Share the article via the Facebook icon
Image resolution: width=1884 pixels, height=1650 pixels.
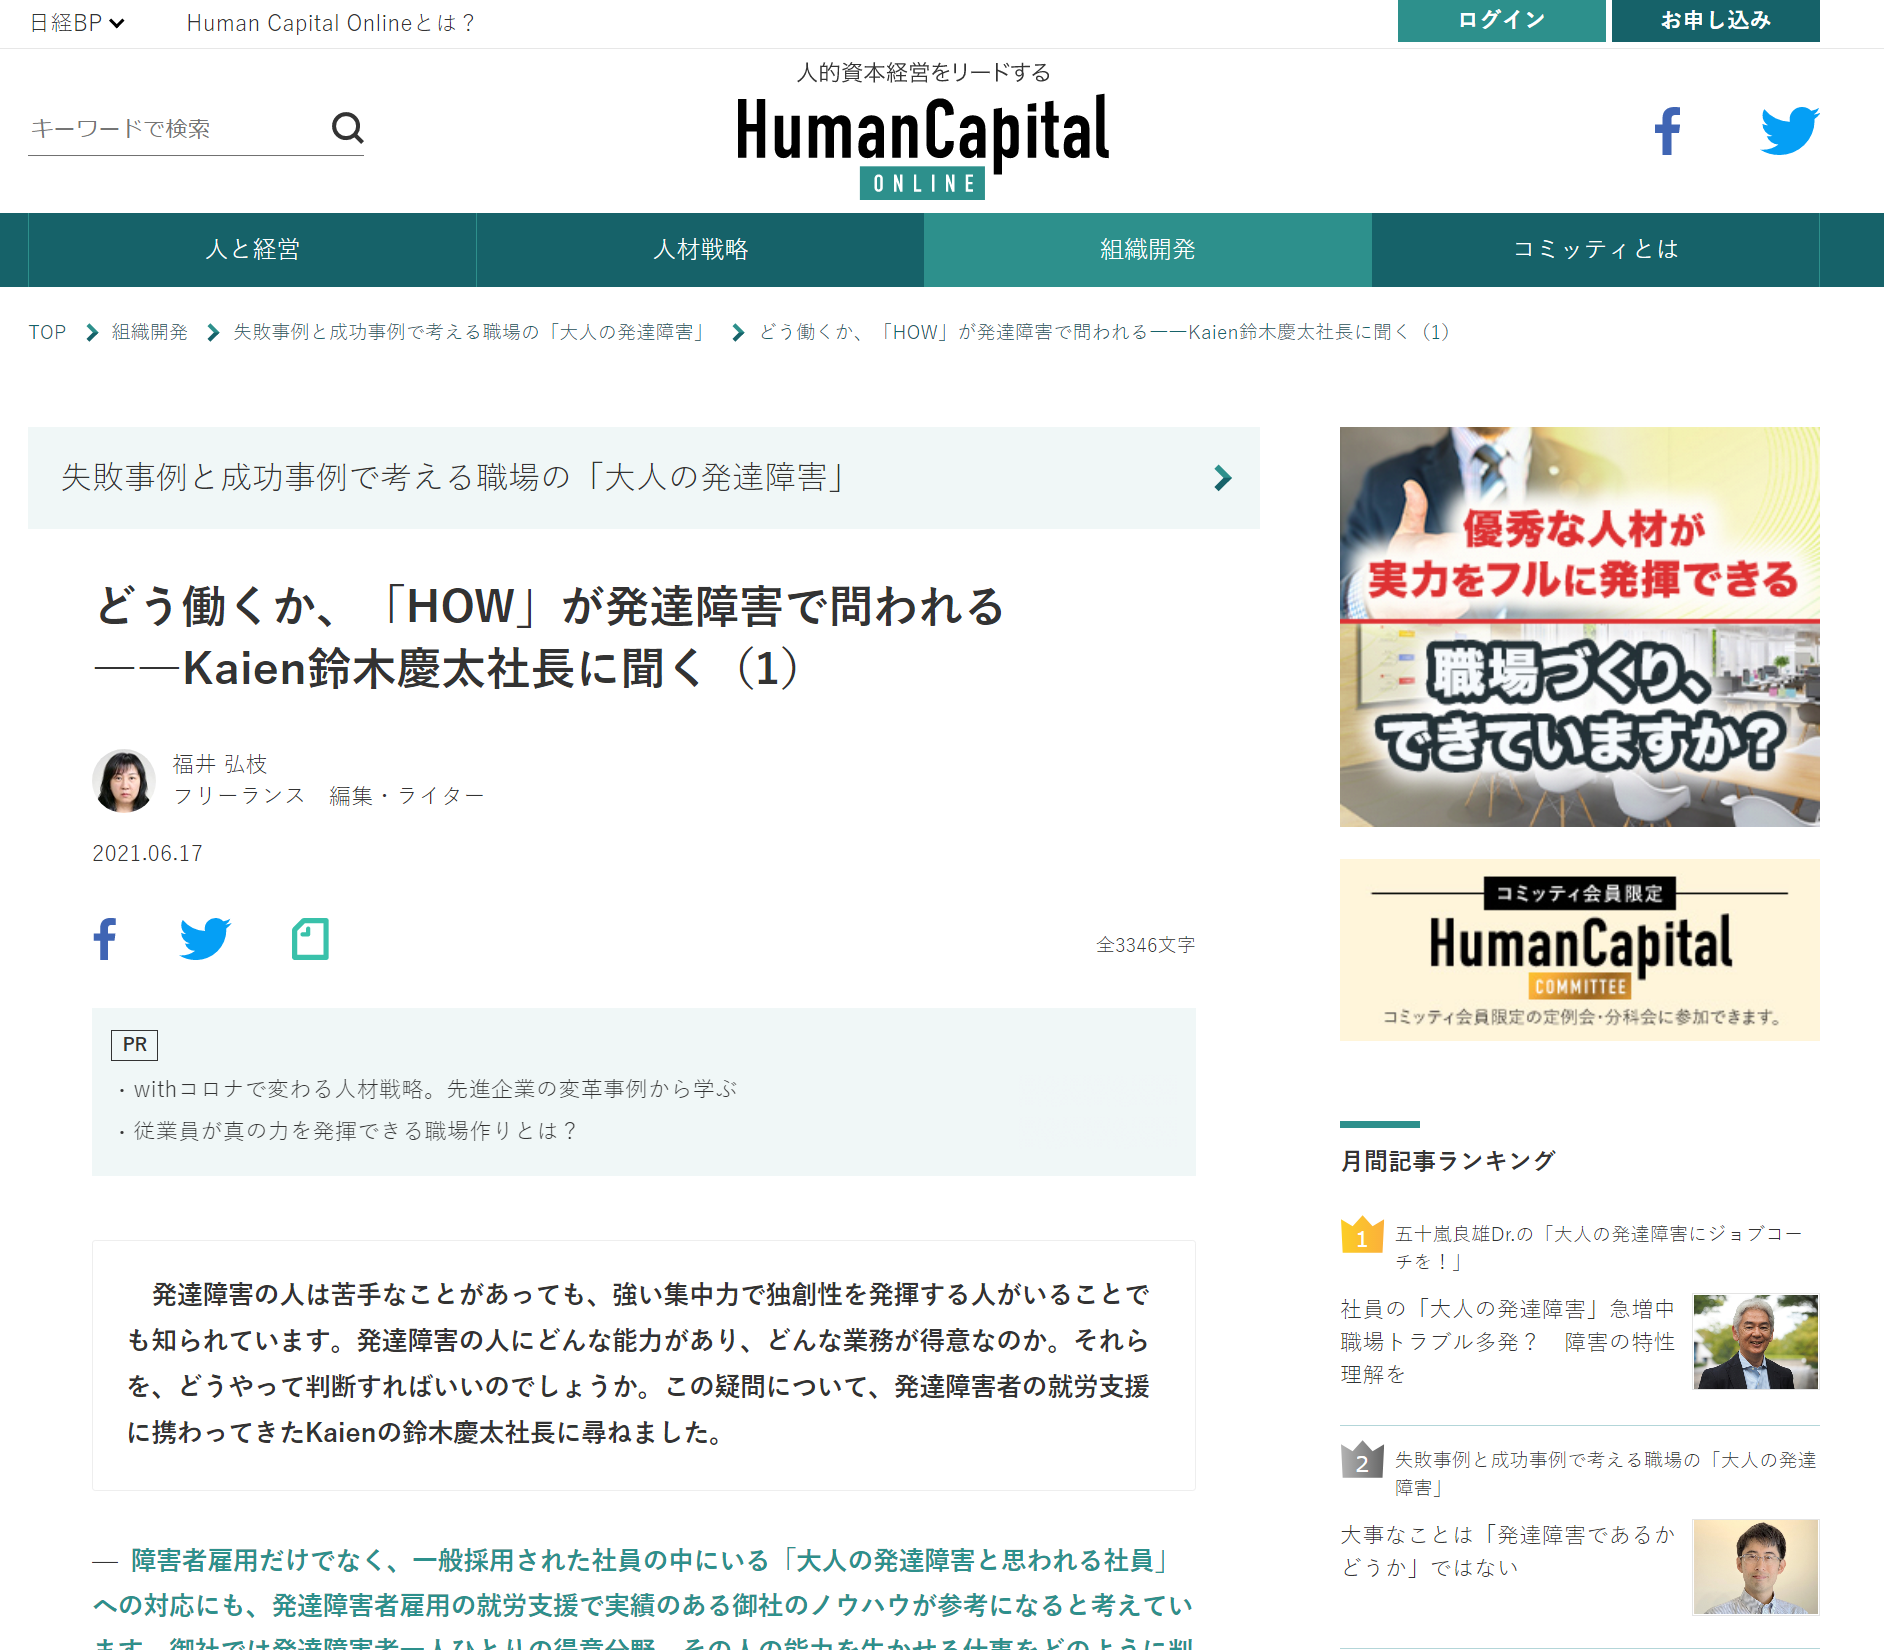(104, 940)
